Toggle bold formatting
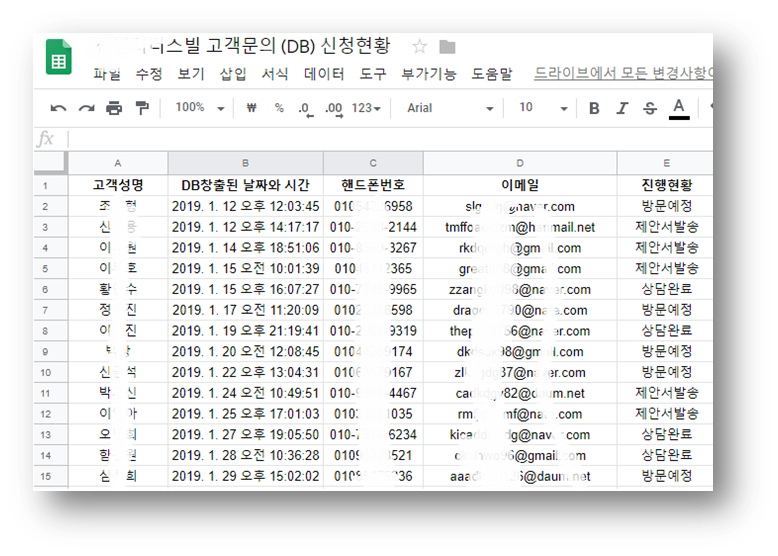 click(594, 108)
